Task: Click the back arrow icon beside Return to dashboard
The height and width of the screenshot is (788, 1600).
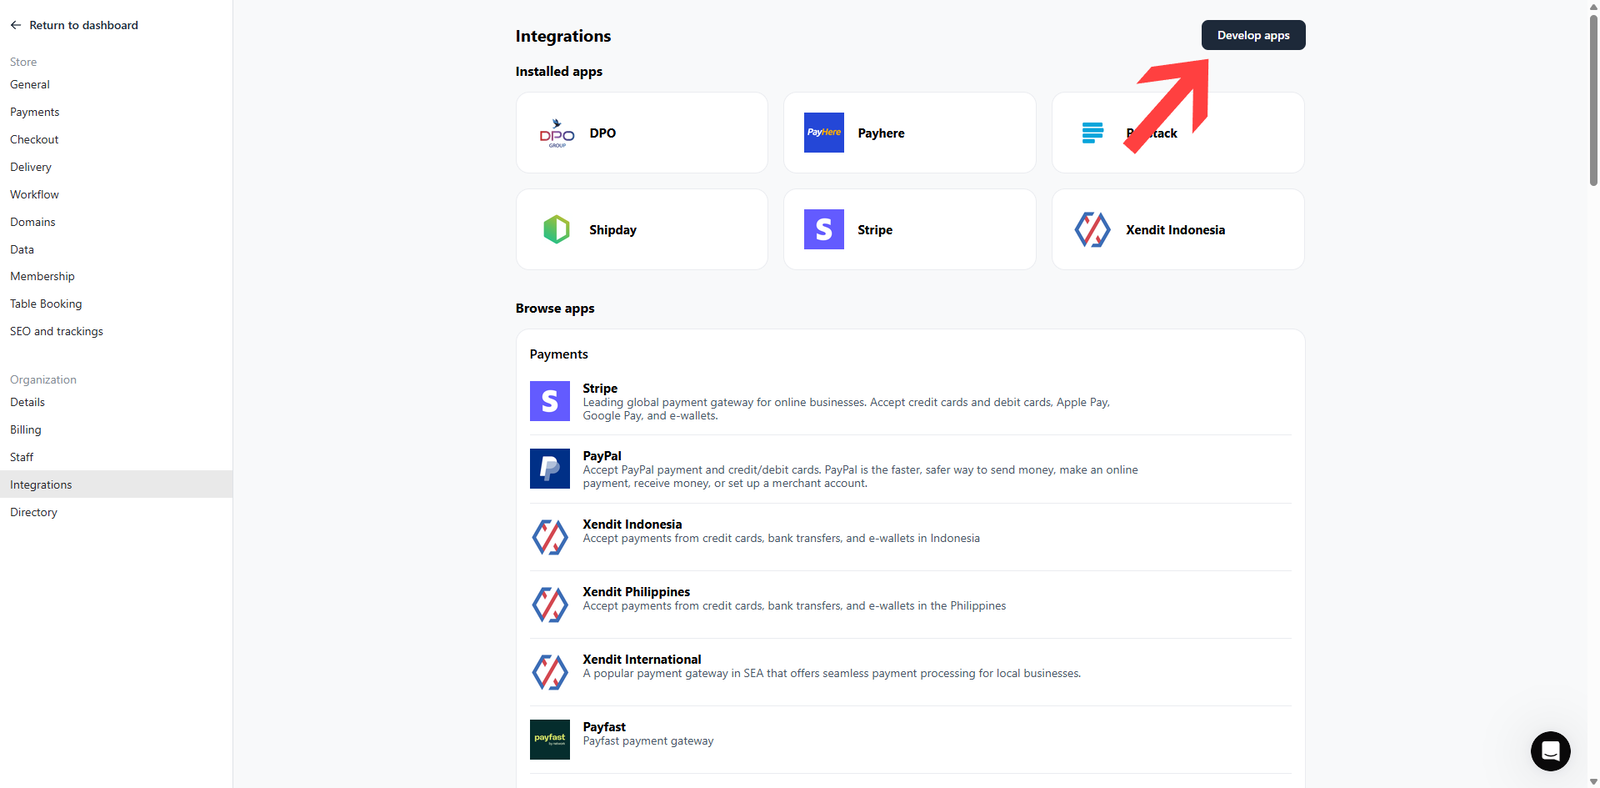Action: point(15,25)
